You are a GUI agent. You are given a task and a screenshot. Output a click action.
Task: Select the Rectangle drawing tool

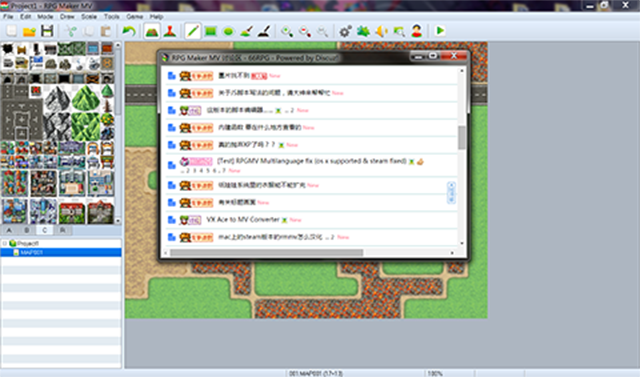coord(211,31)
